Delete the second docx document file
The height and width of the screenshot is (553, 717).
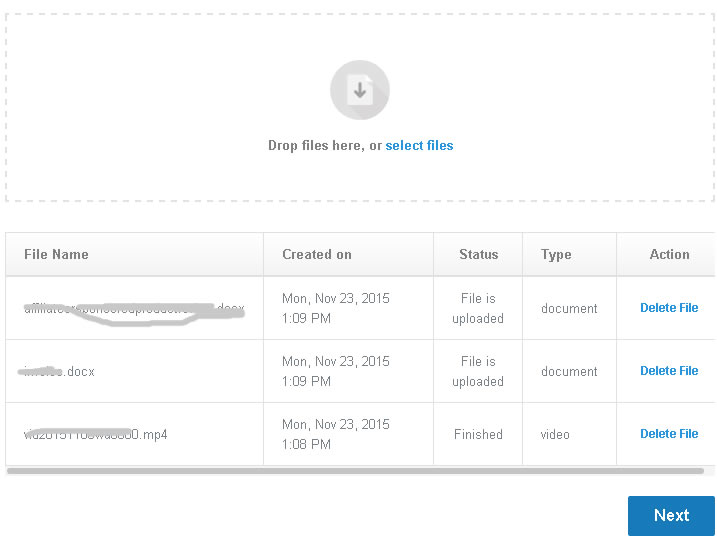pos(669,371)
